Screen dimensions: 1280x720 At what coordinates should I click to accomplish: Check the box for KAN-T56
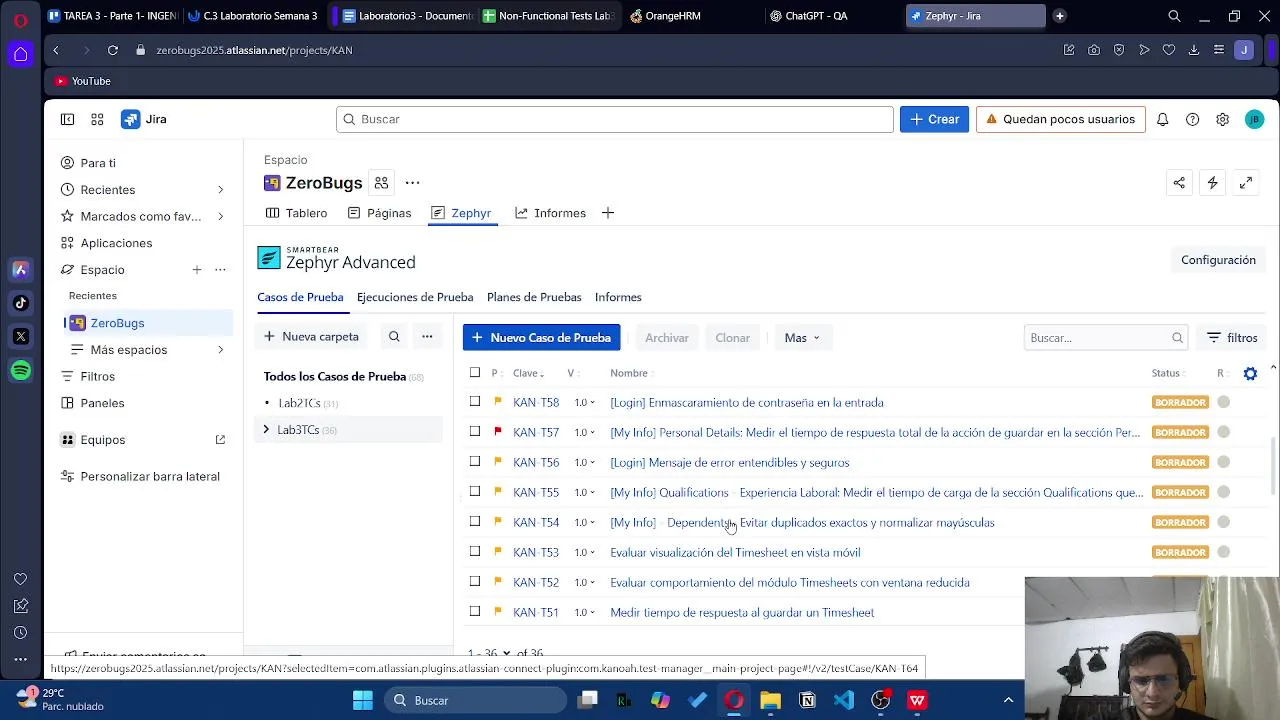475,462
